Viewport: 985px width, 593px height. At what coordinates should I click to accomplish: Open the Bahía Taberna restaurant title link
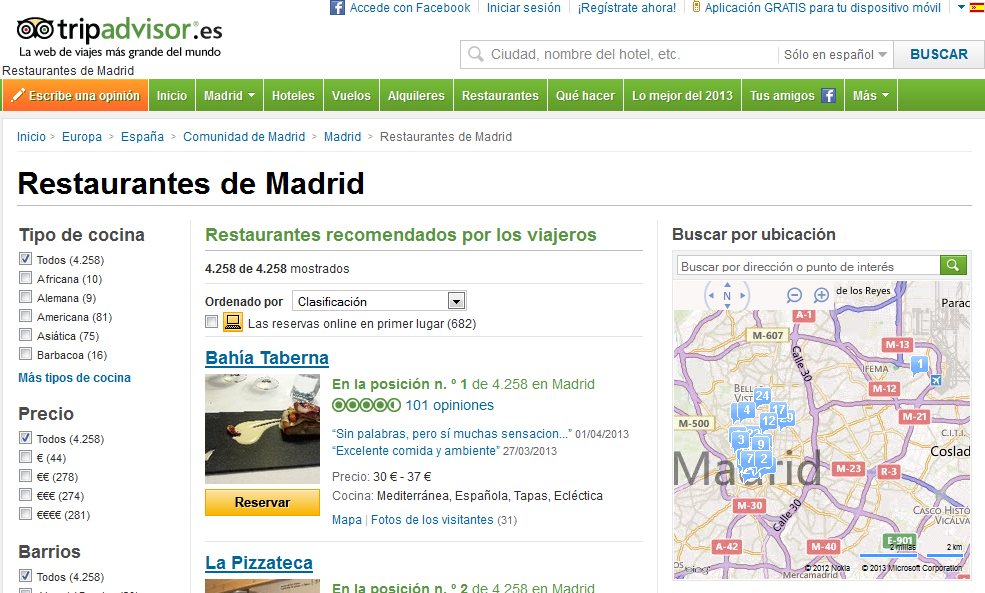(x=267, y=357)
